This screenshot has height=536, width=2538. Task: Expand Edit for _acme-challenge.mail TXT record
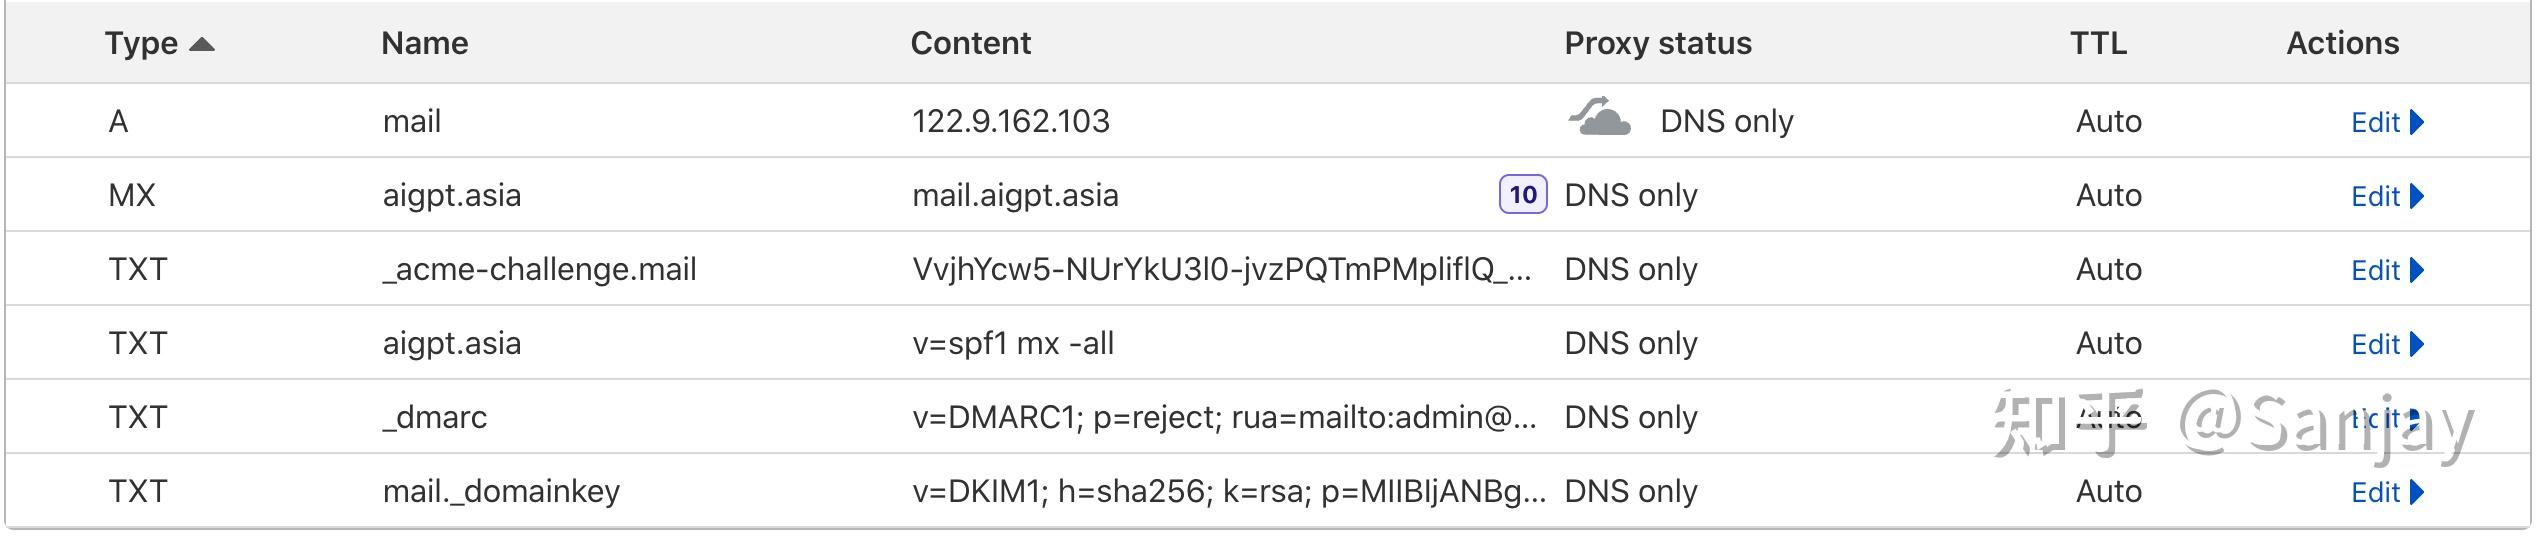coord(2387,270)
